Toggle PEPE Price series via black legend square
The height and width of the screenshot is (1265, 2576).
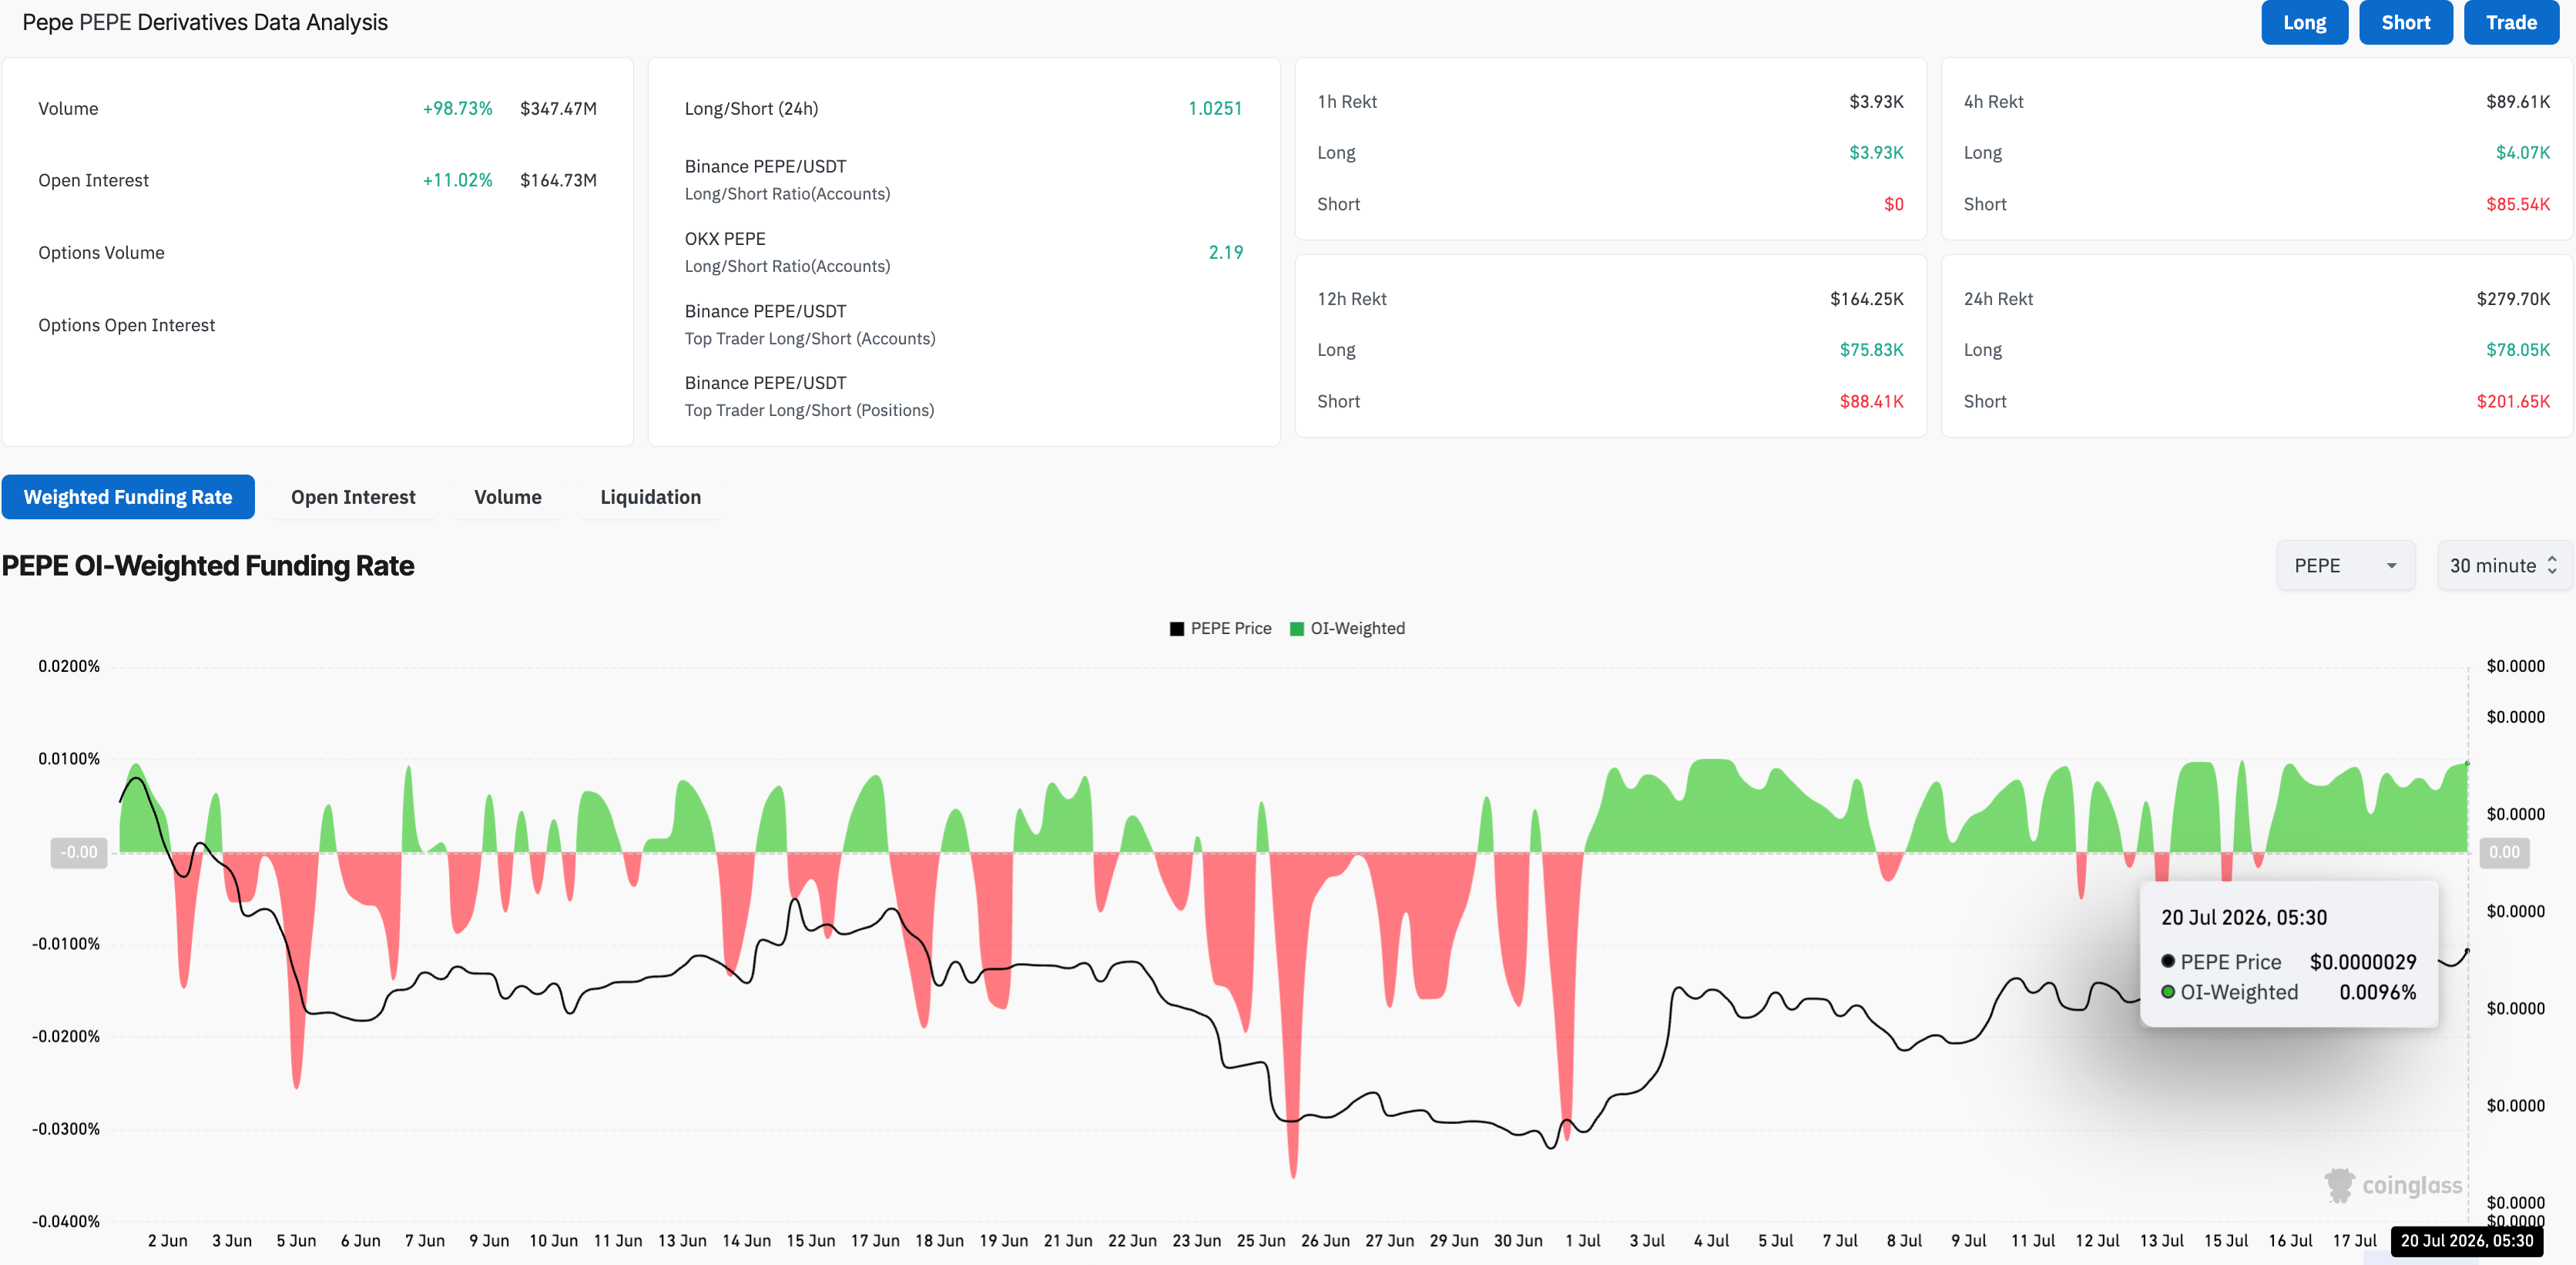click(1177, 629)
